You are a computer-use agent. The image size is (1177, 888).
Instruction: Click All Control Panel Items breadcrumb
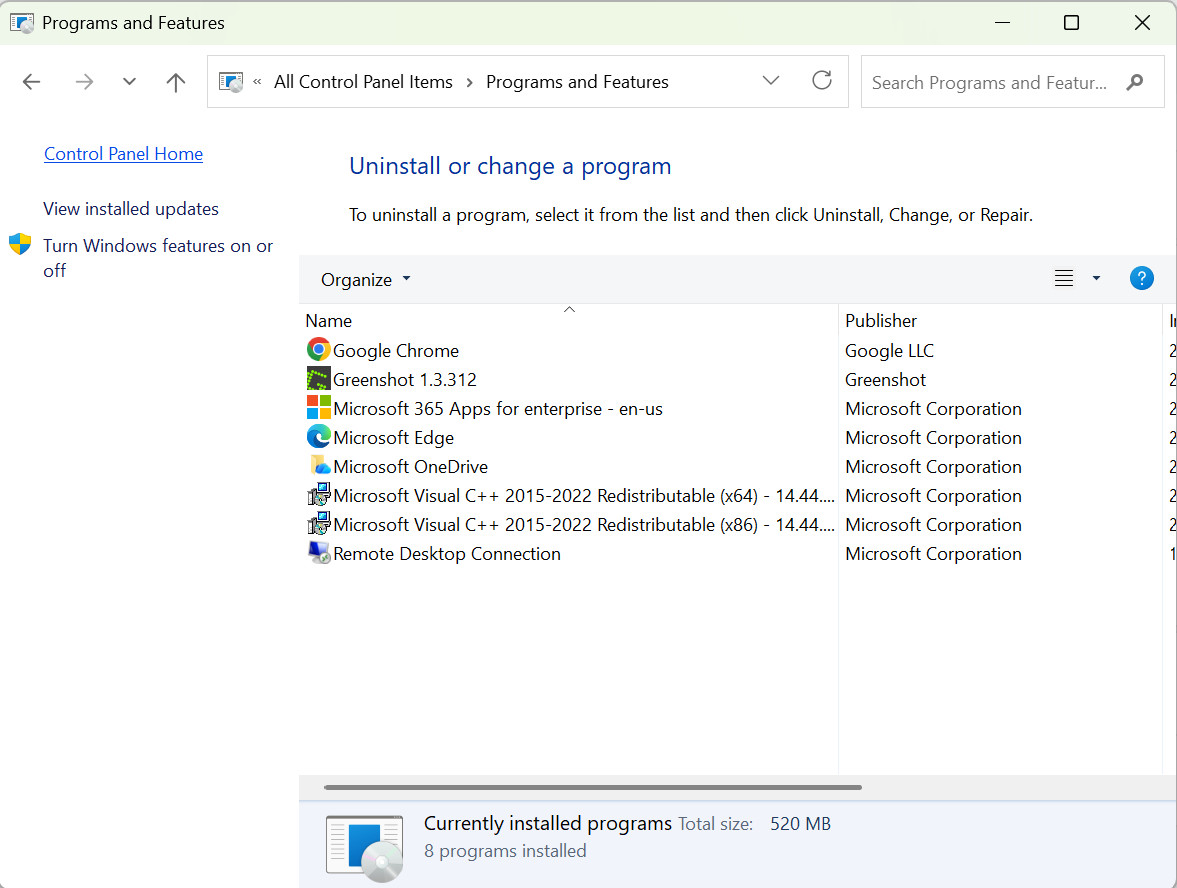363,82
